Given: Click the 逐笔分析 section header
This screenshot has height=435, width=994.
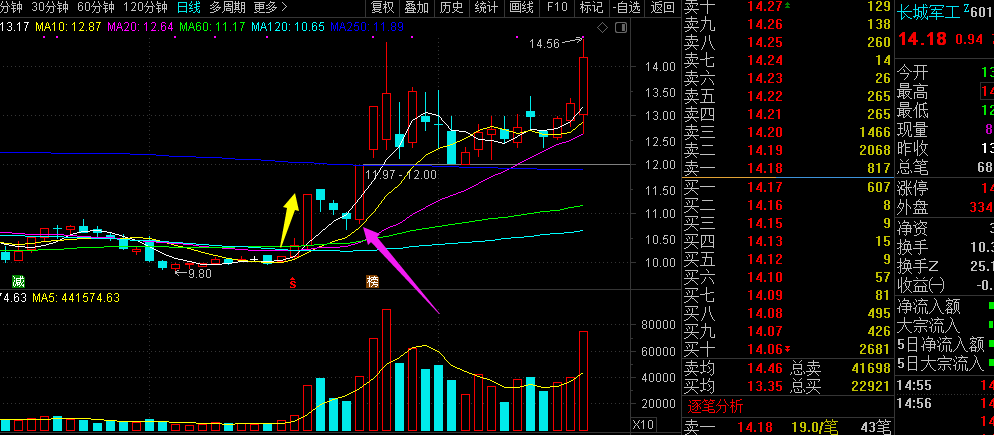Looking at the screenshot, I should click(716, 406).
